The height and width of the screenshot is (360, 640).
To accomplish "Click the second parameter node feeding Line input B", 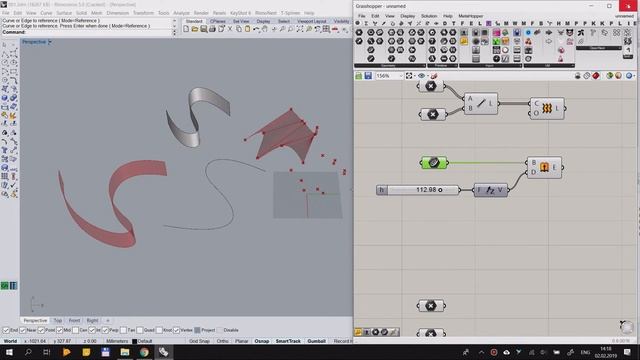I will coord(433,114).
